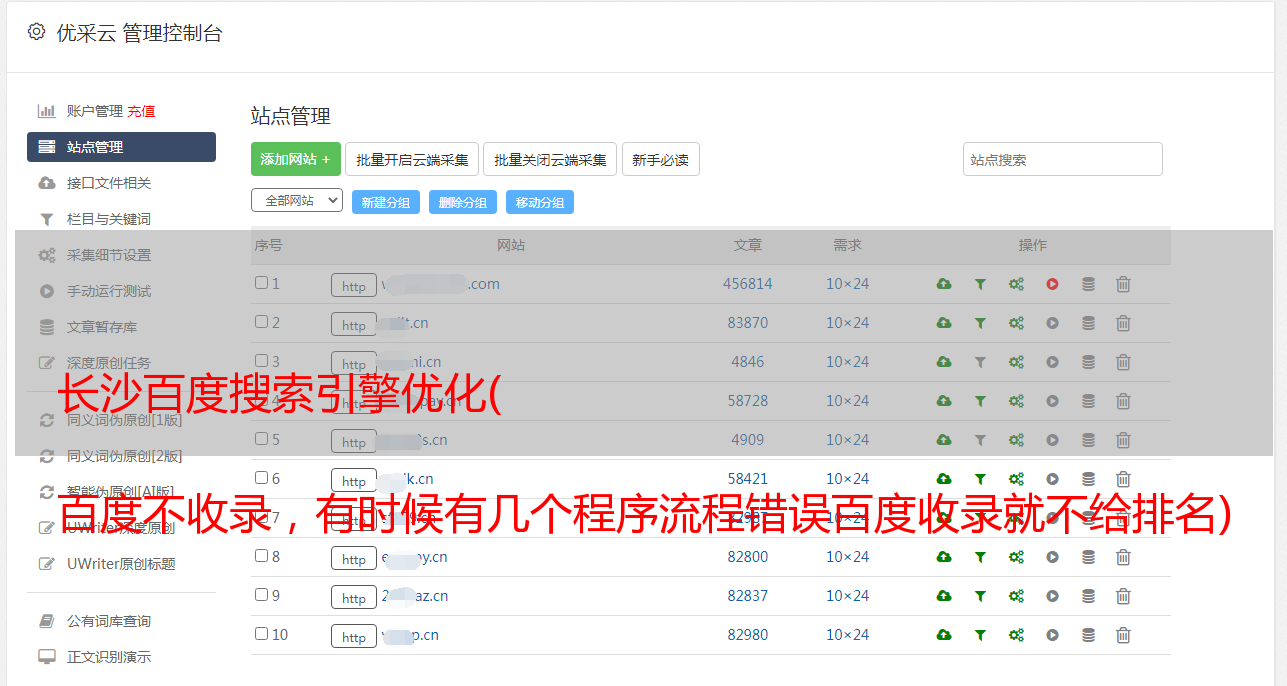Open the http protocol selector in row 1

pos(353,286)
